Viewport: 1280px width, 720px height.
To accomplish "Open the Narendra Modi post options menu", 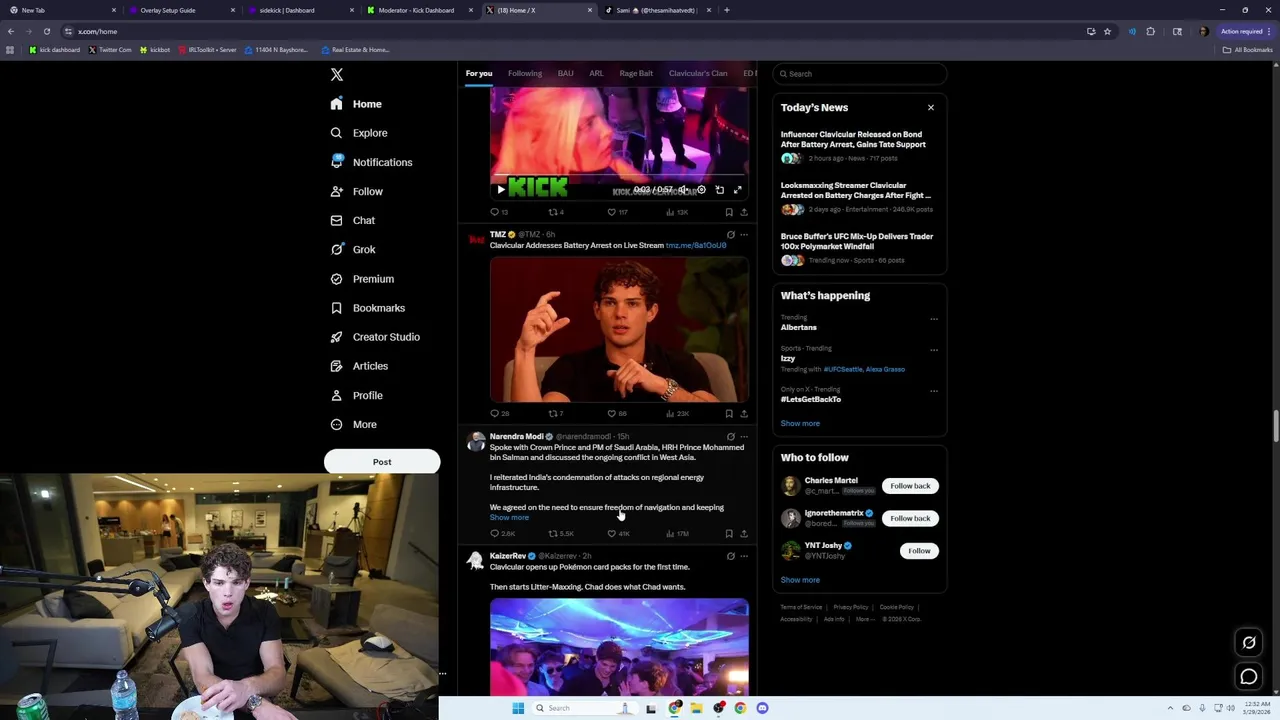I will (x=743, y=437).
